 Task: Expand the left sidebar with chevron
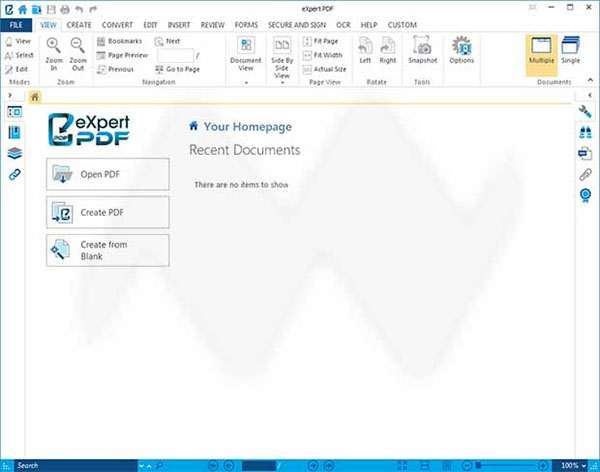coord(10,95)
